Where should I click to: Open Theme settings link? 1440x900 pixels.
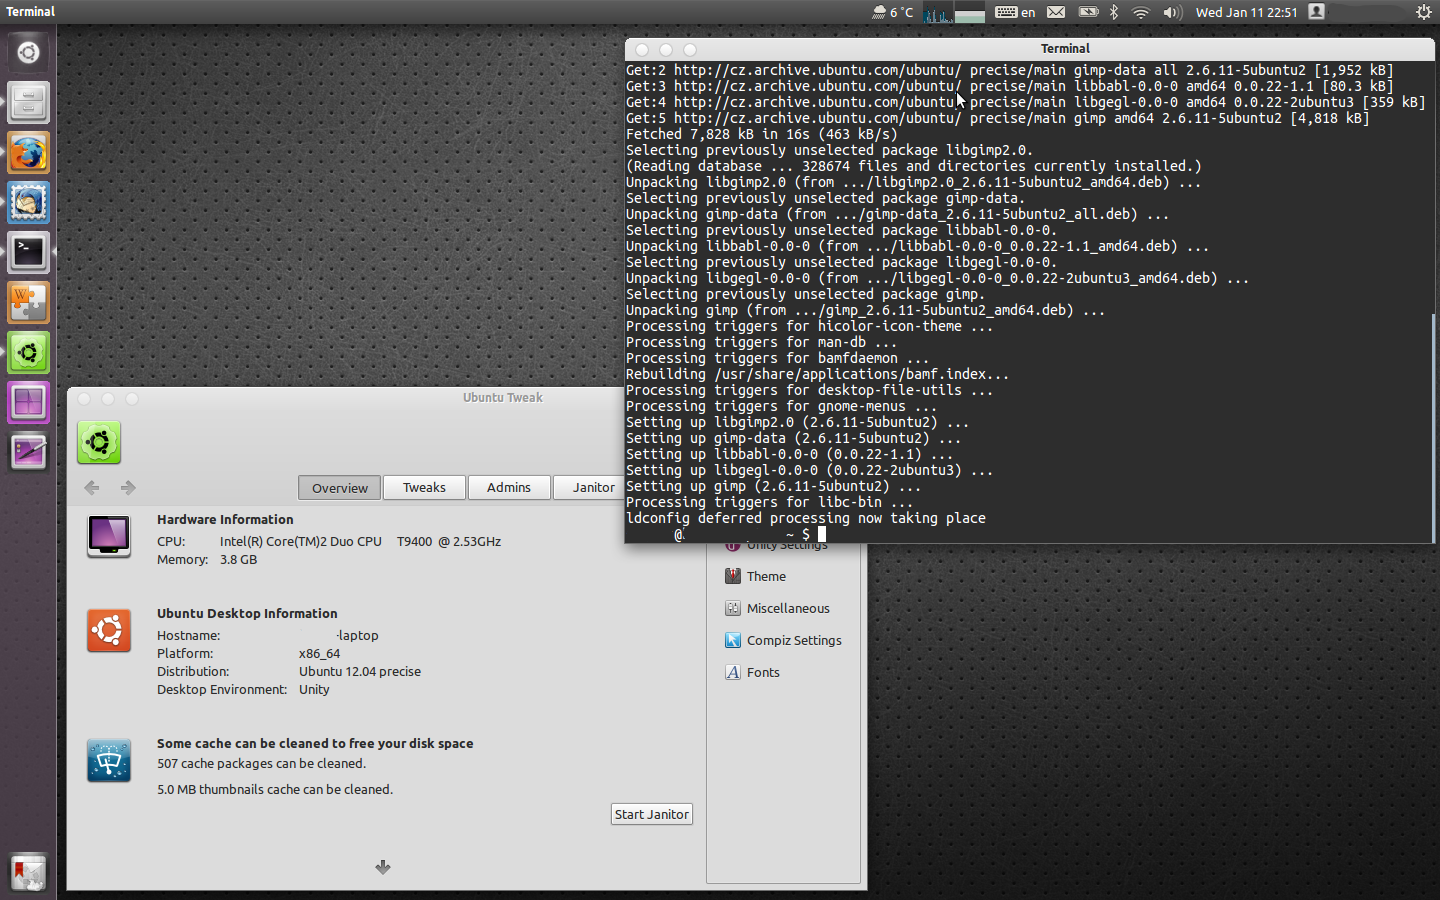point(766,576)
